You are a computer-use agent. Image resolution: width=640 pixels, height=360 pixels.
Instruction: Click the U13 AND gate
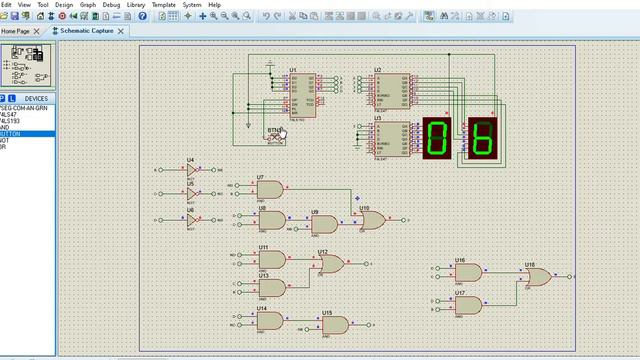[x=272, y=288]
